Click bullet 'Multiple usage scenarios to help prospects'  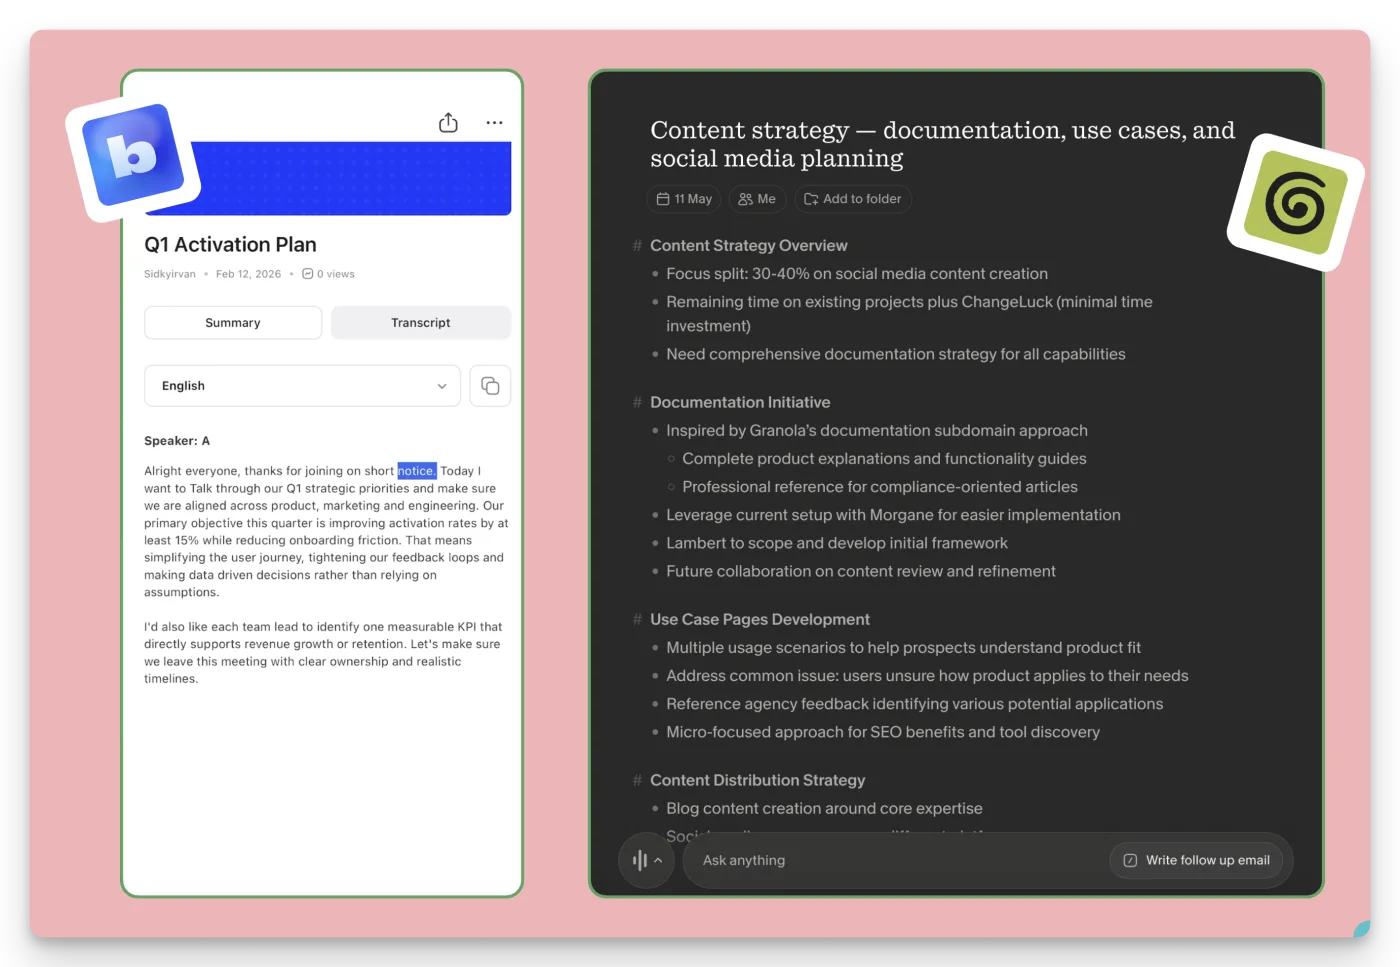click(x=903, y=648)
